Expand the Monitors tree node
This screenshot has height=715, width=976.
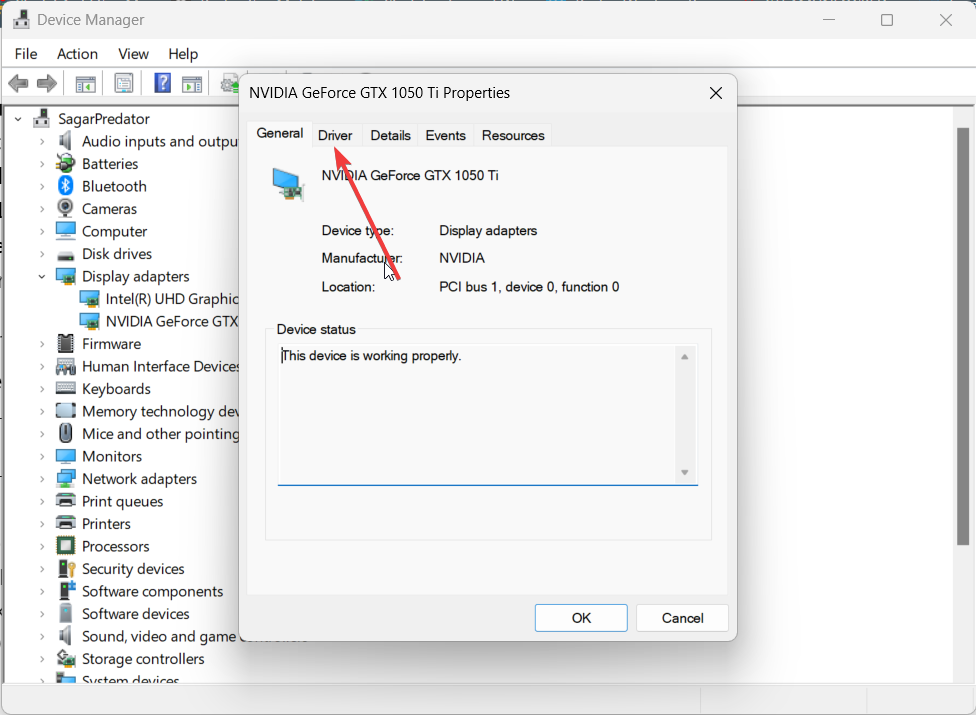click(42, 456)
